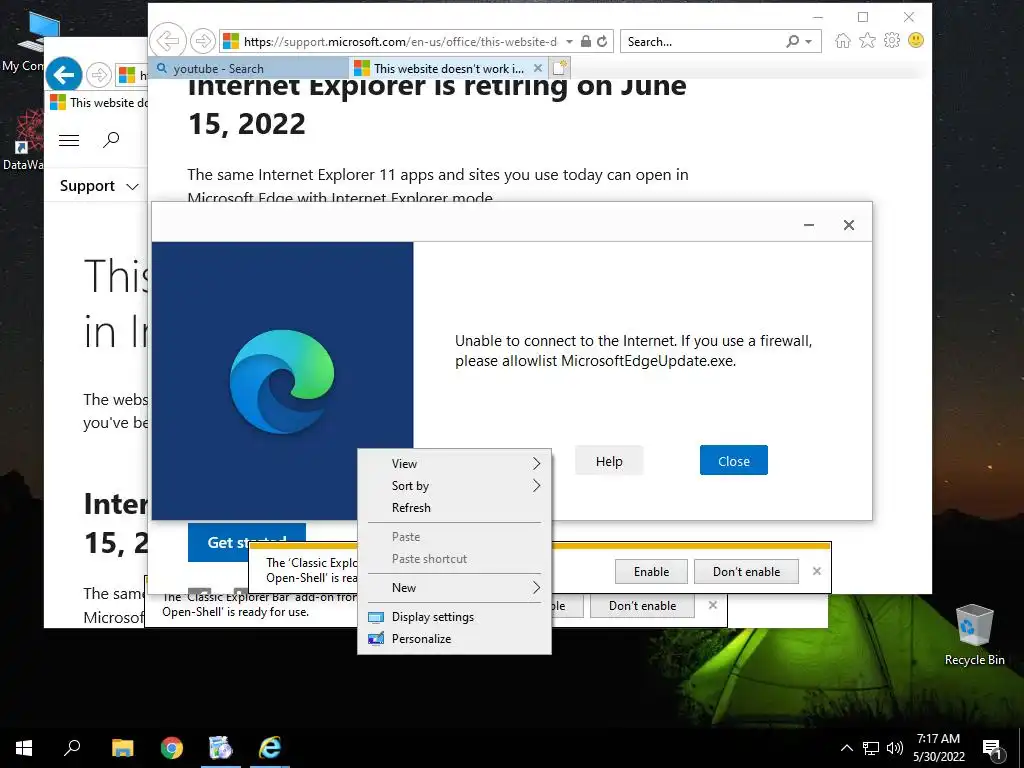Click the front IE window Back arrow
Image resolution: width=1024 pixels, height=768 pixels.
pyautogui.click(x=168, y=41)
